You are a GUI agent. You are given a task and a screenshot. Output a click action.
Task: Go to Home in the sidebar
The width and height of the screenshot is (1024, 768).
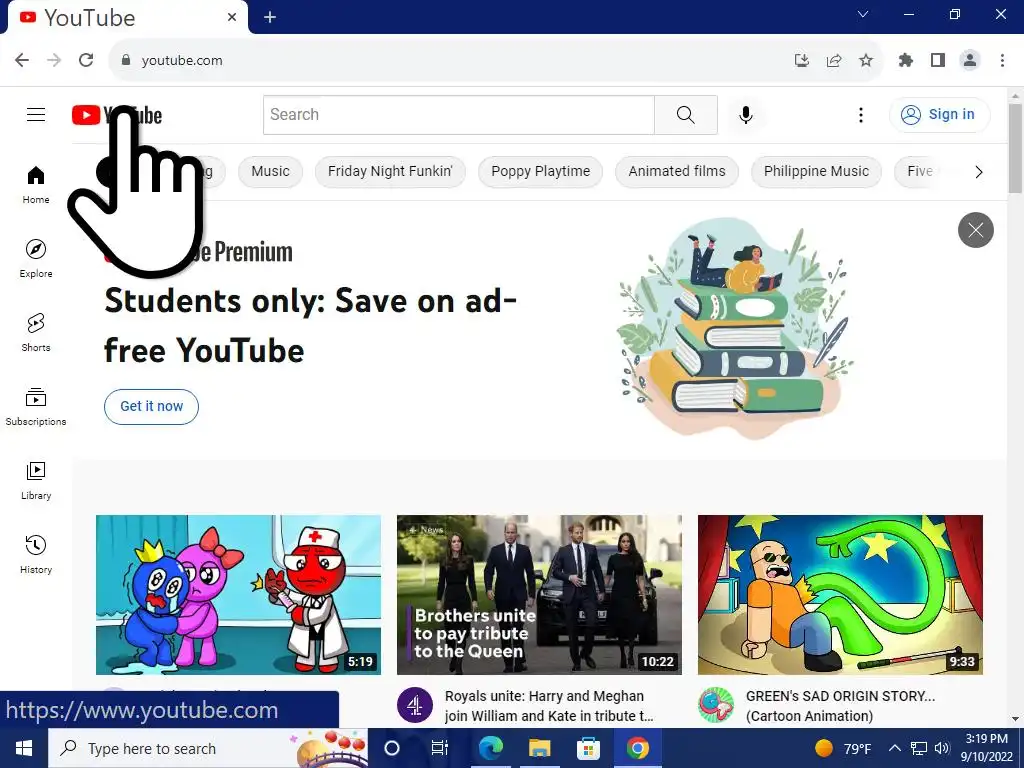(x=36, y=185)
